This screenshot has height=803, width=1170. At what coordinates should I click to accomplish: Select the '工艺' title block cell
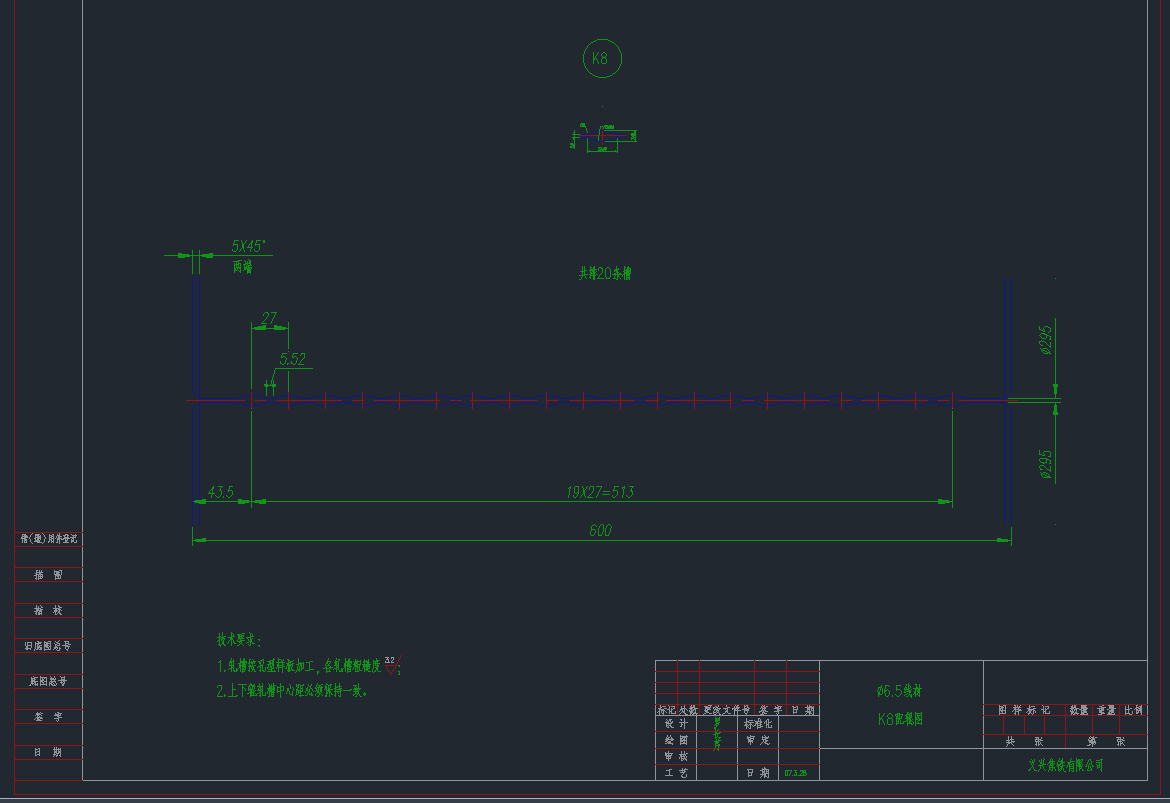(676, 773)
